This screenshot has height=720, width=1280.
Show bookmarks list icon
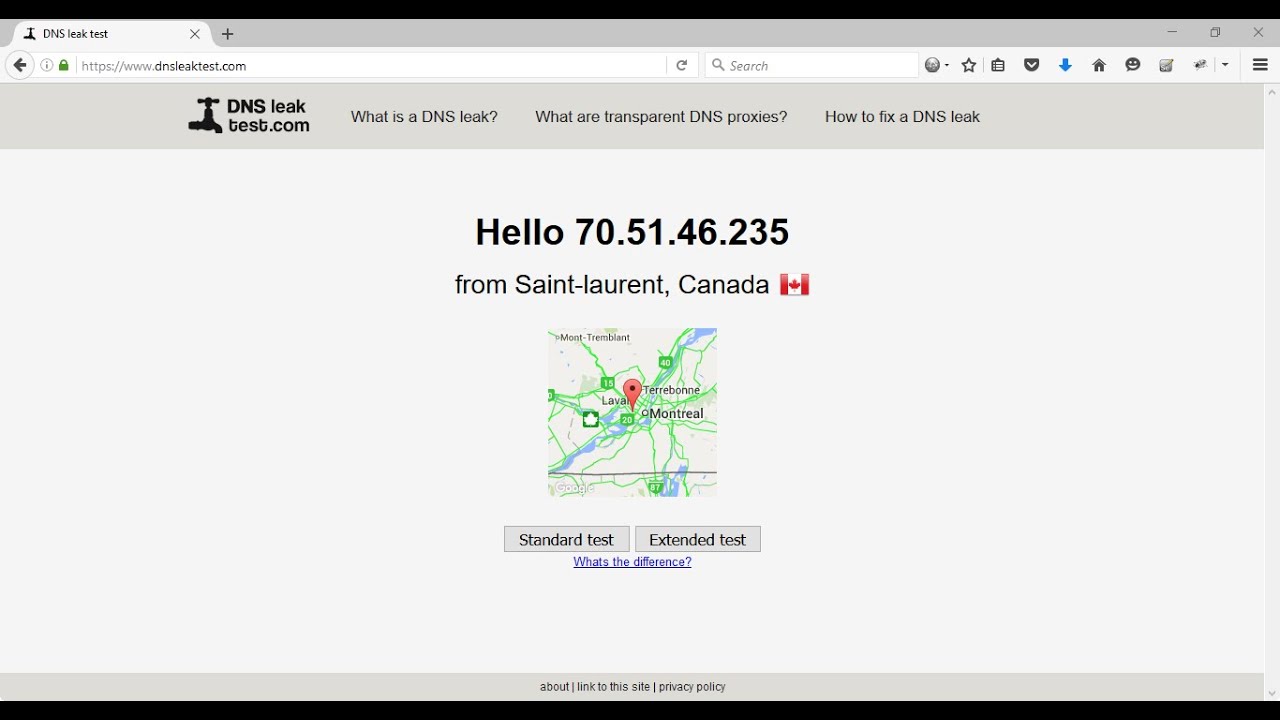(999, 65)
